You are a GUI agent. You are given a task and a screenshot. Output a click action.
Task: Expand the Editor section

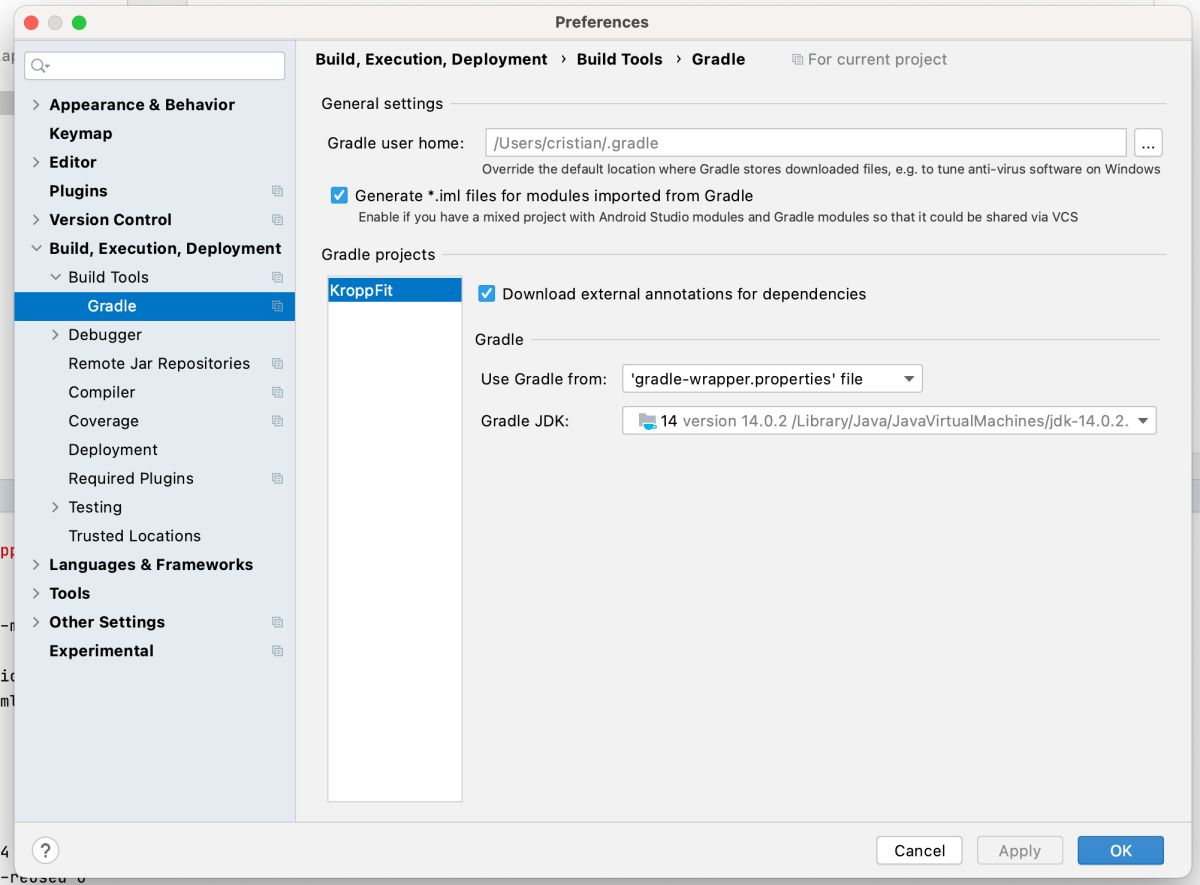click(x=36, y=162)
